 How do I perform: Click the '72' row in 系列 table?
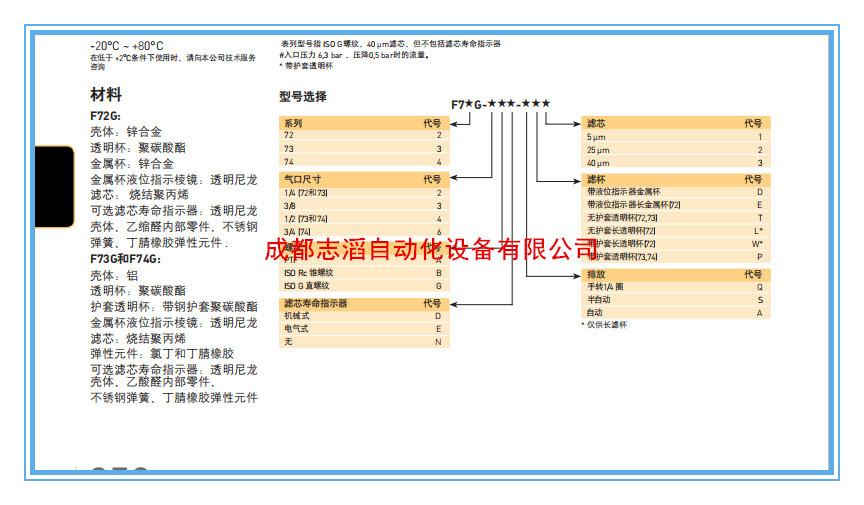[x=364, y=135]
